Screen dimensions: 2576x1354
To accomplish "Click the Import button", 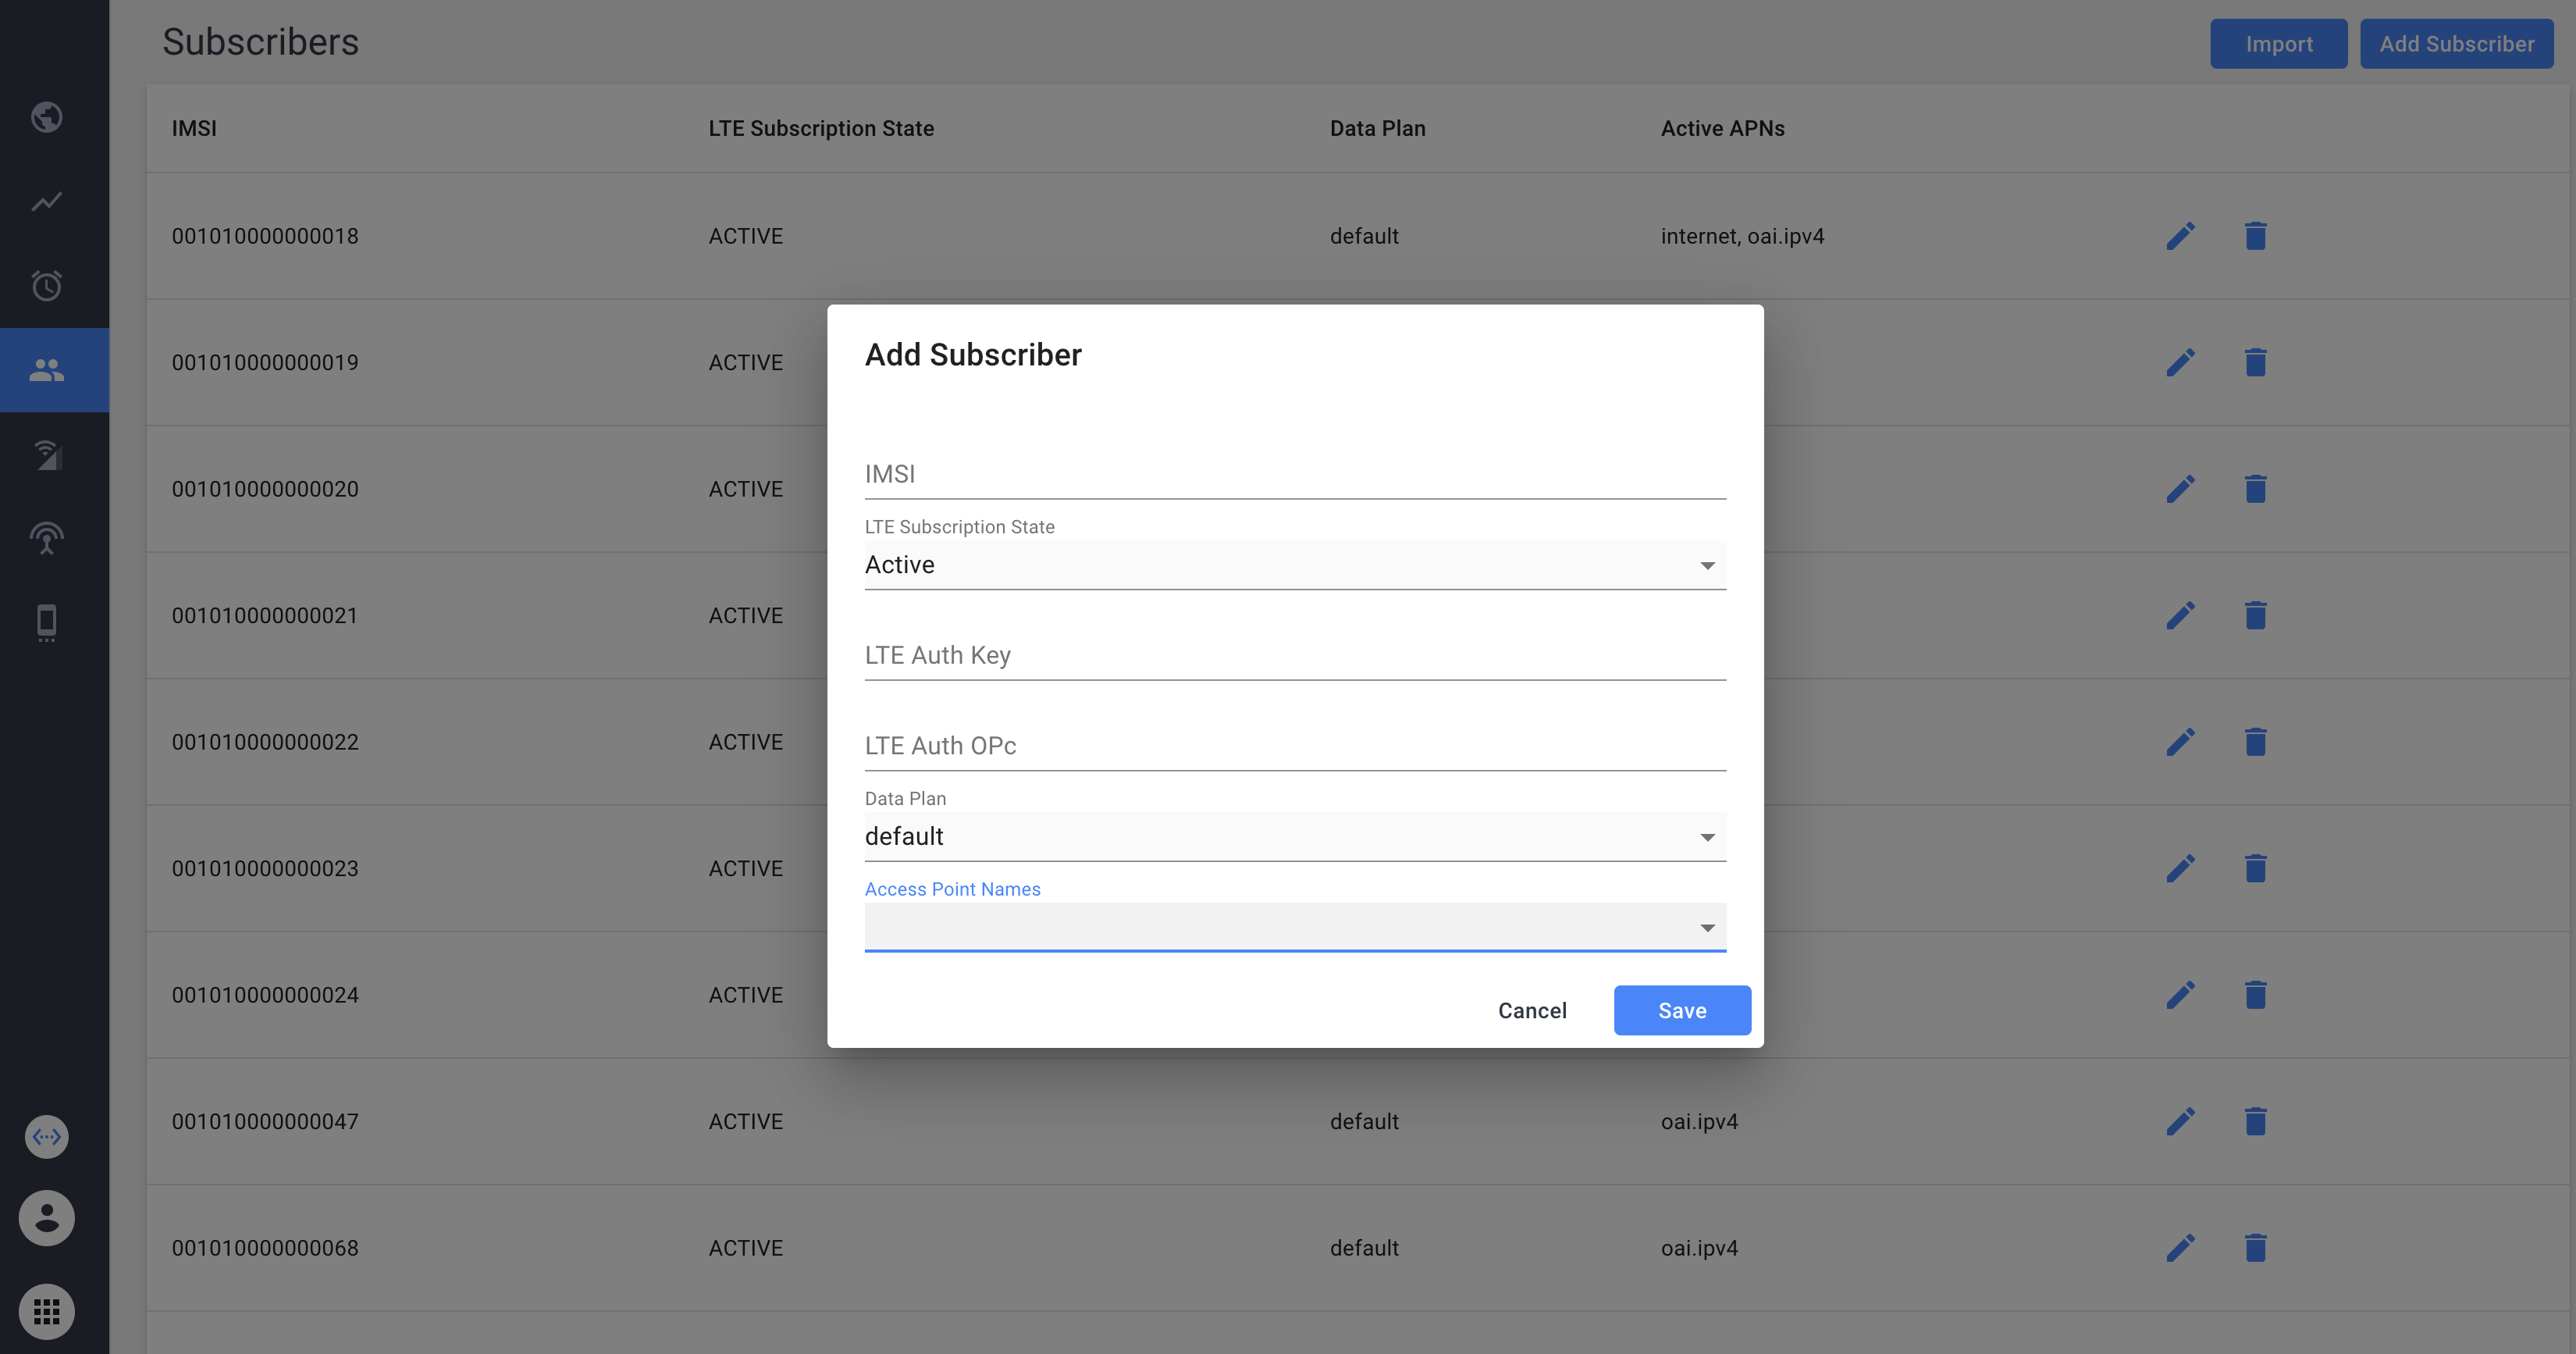I will pos(2278,43).
